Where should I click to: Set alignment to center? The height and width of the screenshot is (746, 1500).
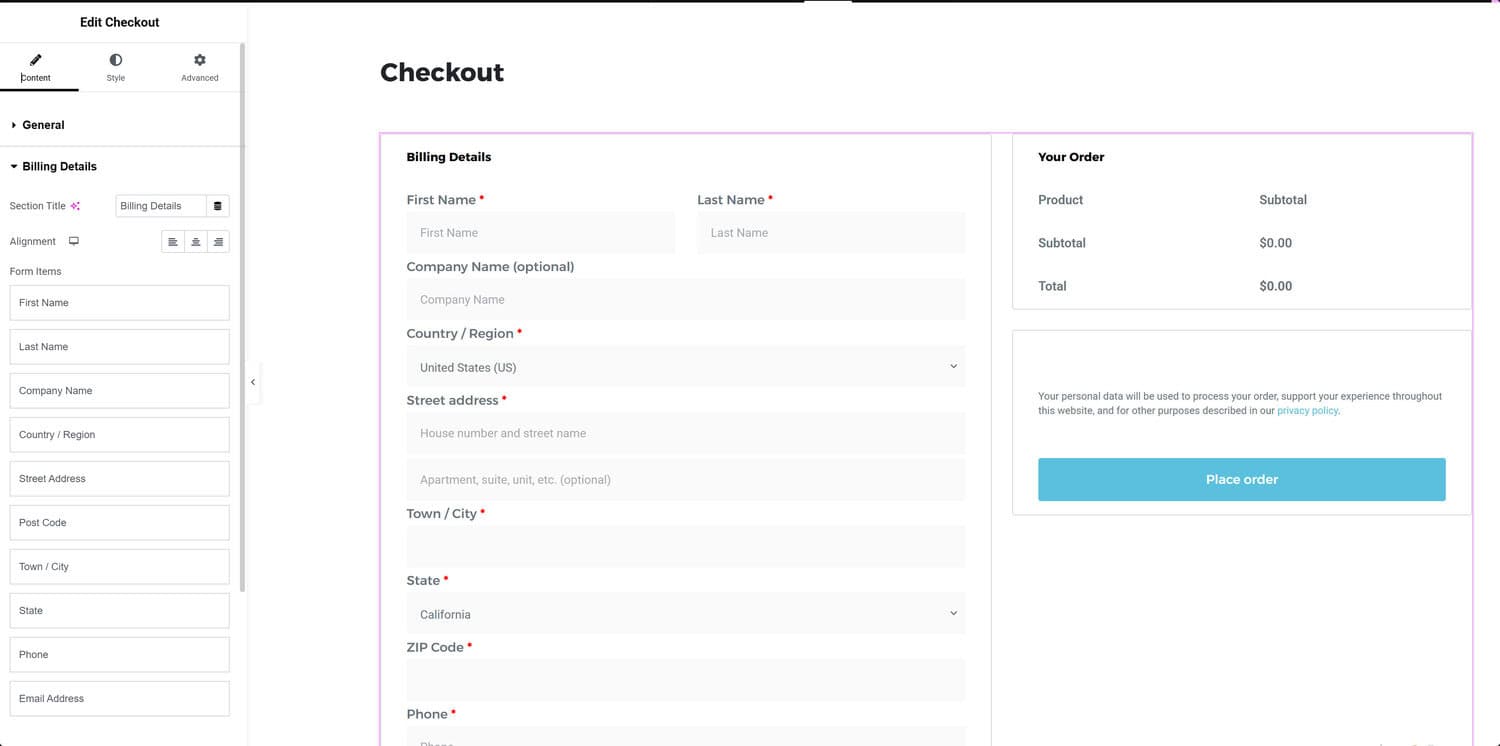196,242
